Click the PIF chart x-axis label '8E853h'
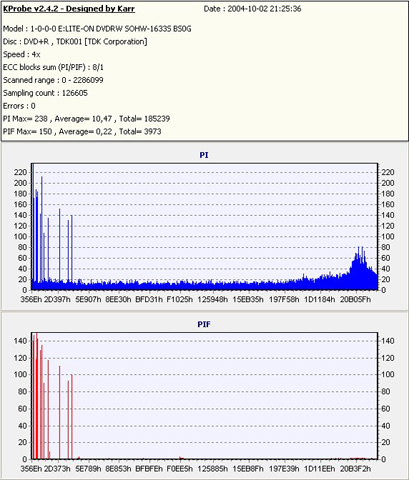Screen dimensions: 409x480 point(118,469)
